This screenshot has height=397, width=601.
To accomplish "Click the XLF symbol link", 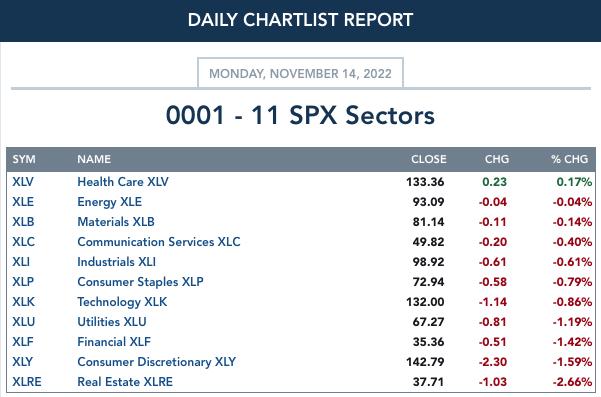I will [23, 341].
